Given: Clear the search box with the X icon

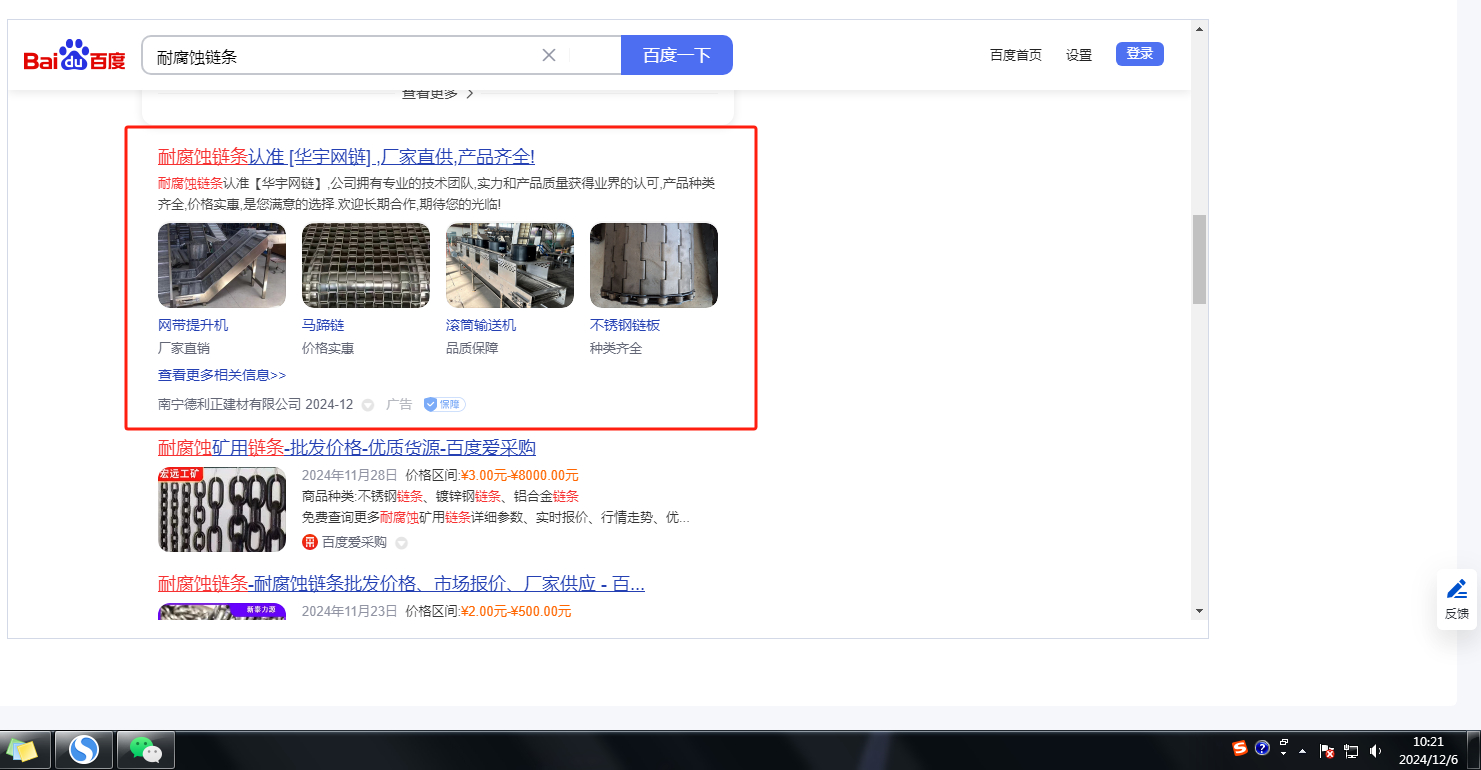Looking at the screenshot, I should tap(549, 55).
